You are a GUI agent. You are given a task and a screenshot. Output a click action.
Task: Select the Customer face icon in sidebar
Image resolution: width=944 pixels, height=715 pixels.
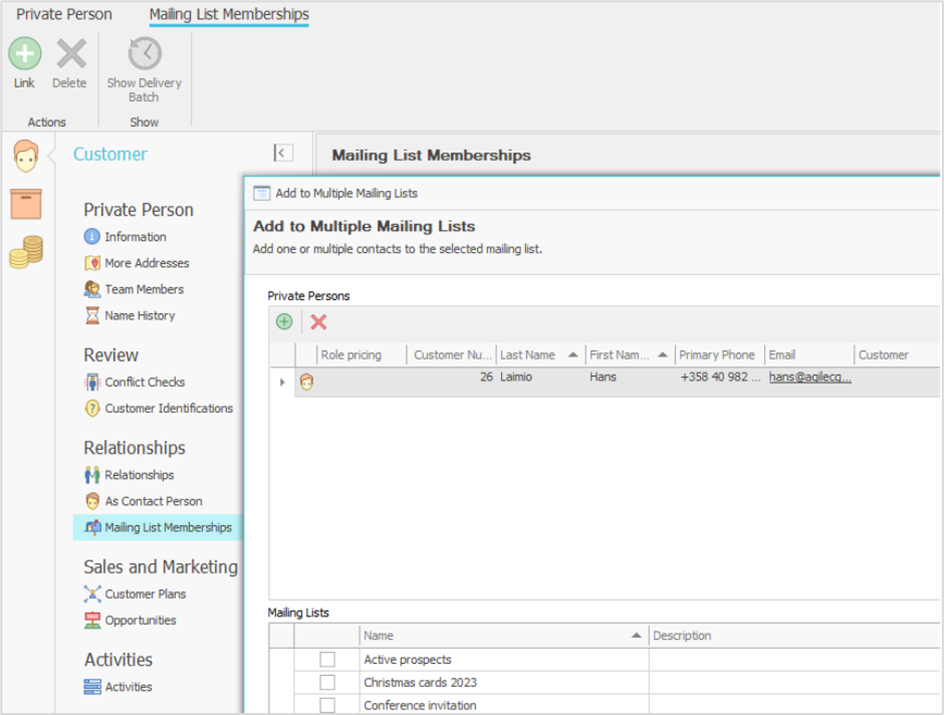(25, 155)
